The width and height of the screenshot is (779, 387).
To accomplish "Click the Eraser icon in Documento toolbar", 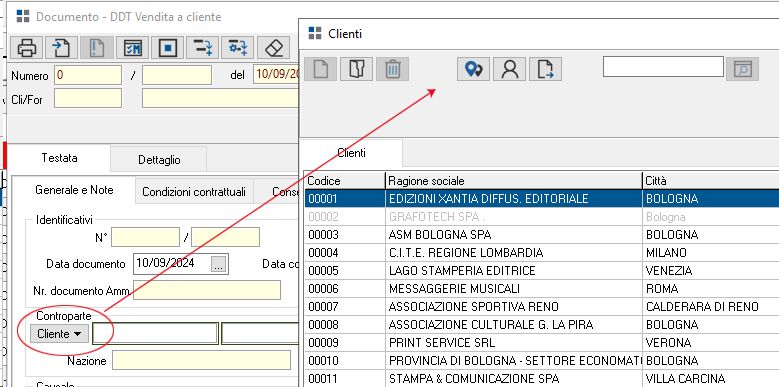I will pyautogui.click(x=274, y=48).
